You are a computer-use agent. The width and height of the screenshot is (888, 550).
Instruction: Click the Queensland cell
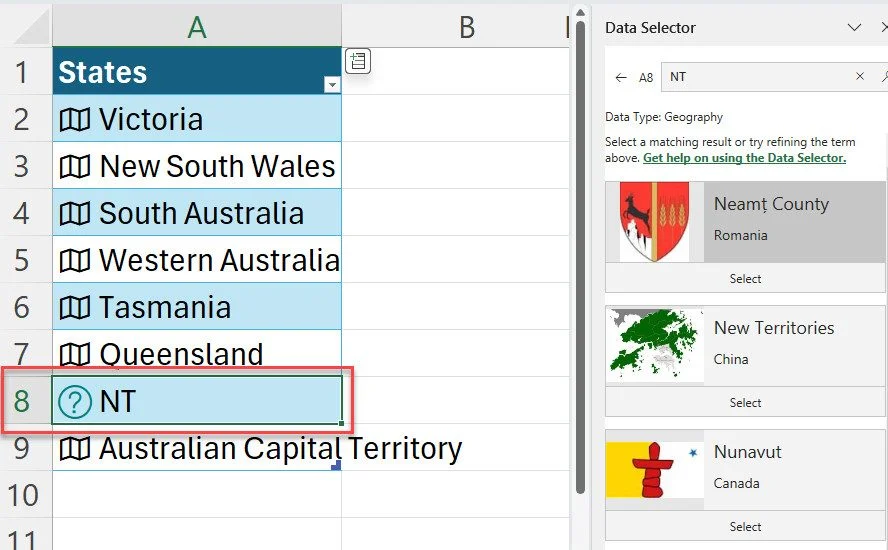click(x=197, y=353)
